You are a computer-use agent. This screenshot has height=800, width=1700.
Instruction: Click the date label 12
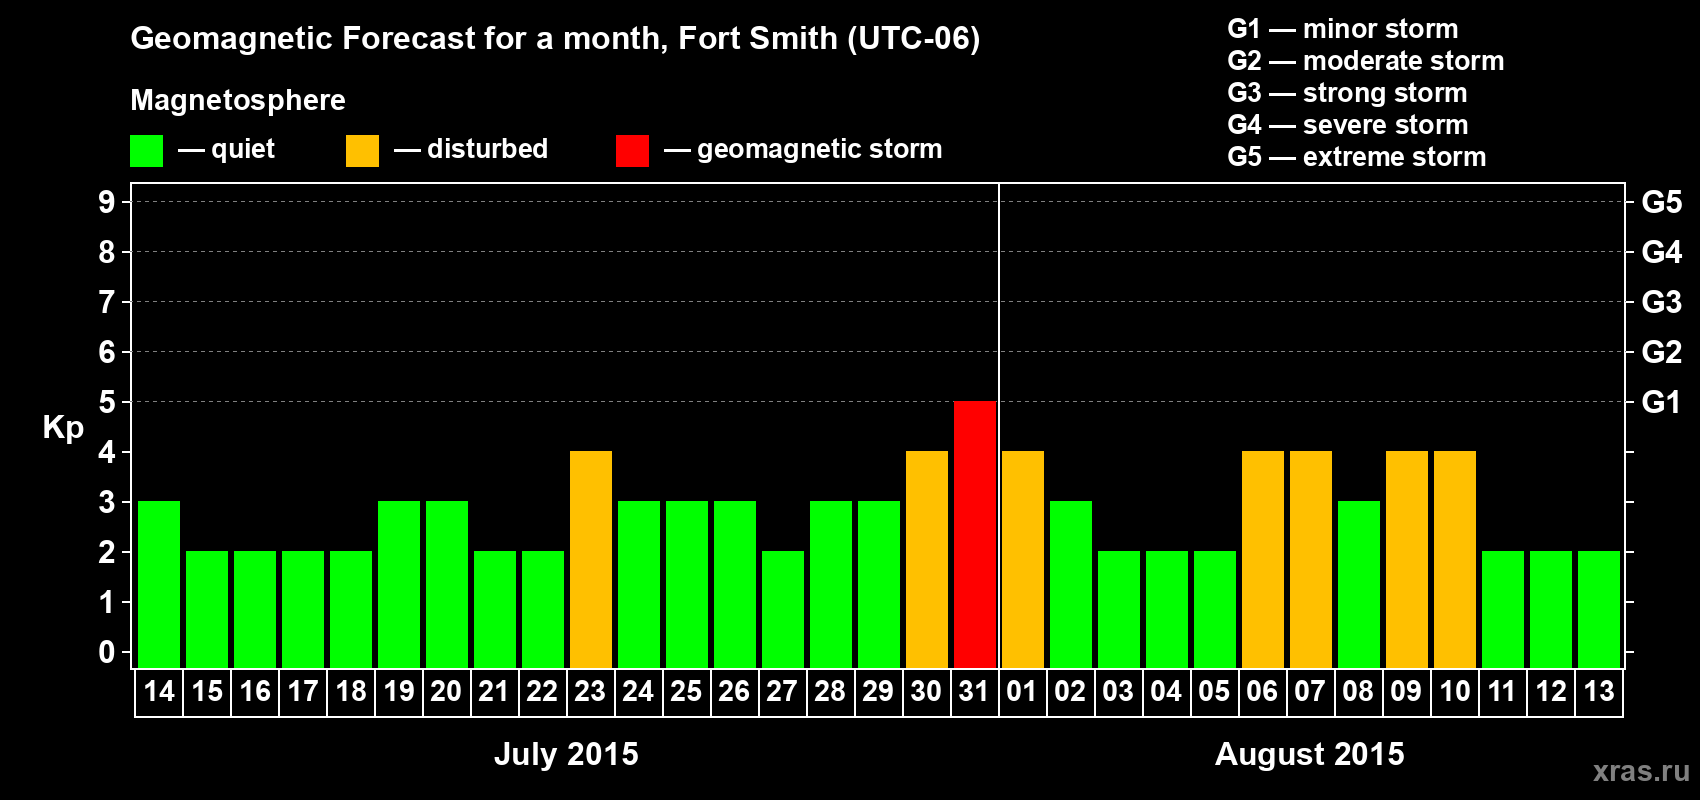pyautogui.click(x=1551, y=691)
